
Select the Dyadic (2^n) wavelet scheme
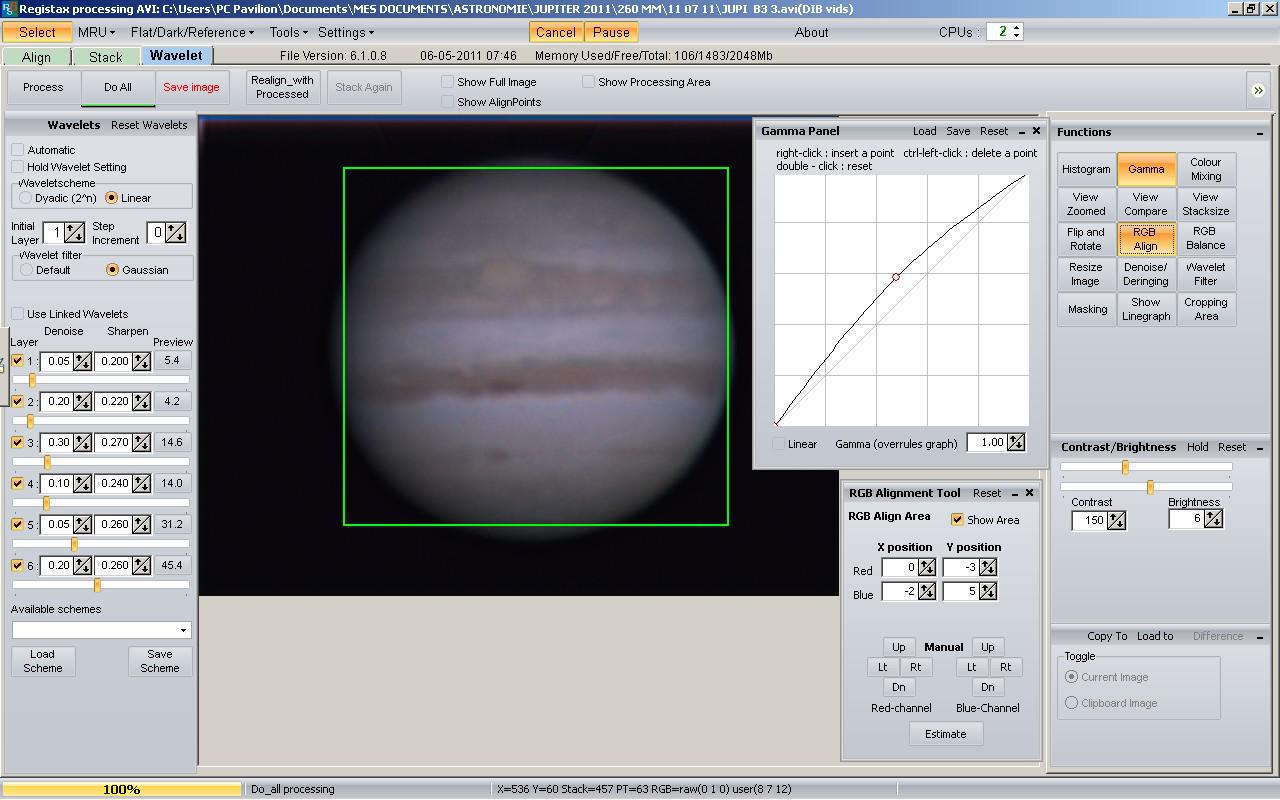(x=26, y=198)
